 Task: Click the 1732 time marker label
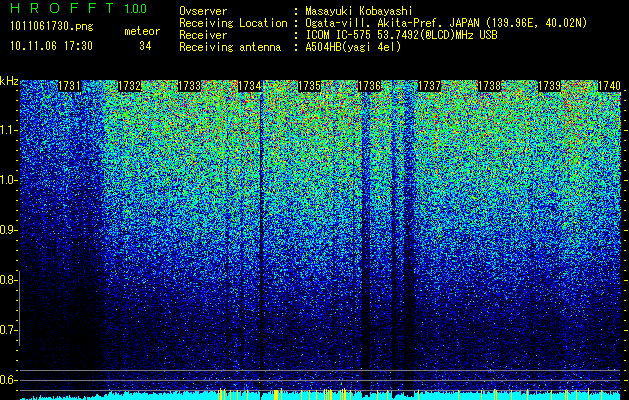(129, 86)
